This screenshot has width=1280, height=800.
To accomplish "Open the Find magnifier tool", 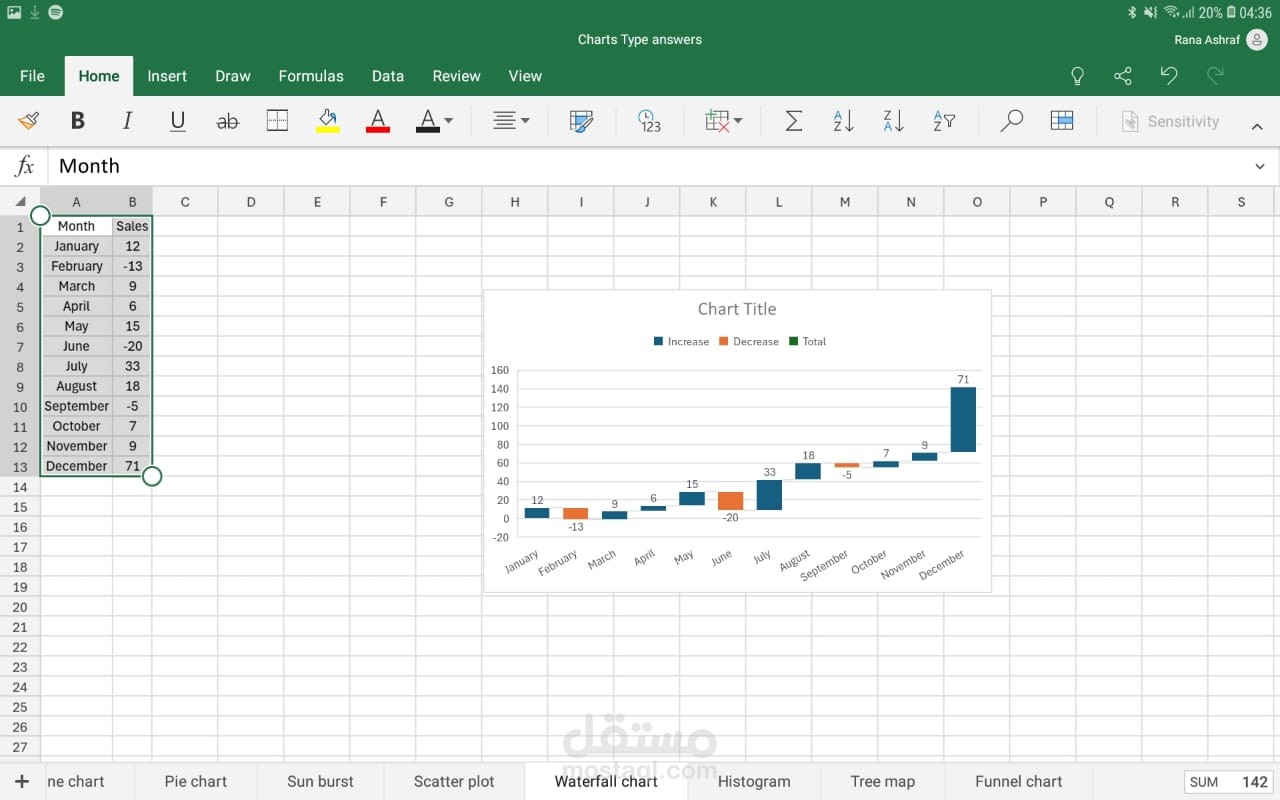I will click(1011, 121).
